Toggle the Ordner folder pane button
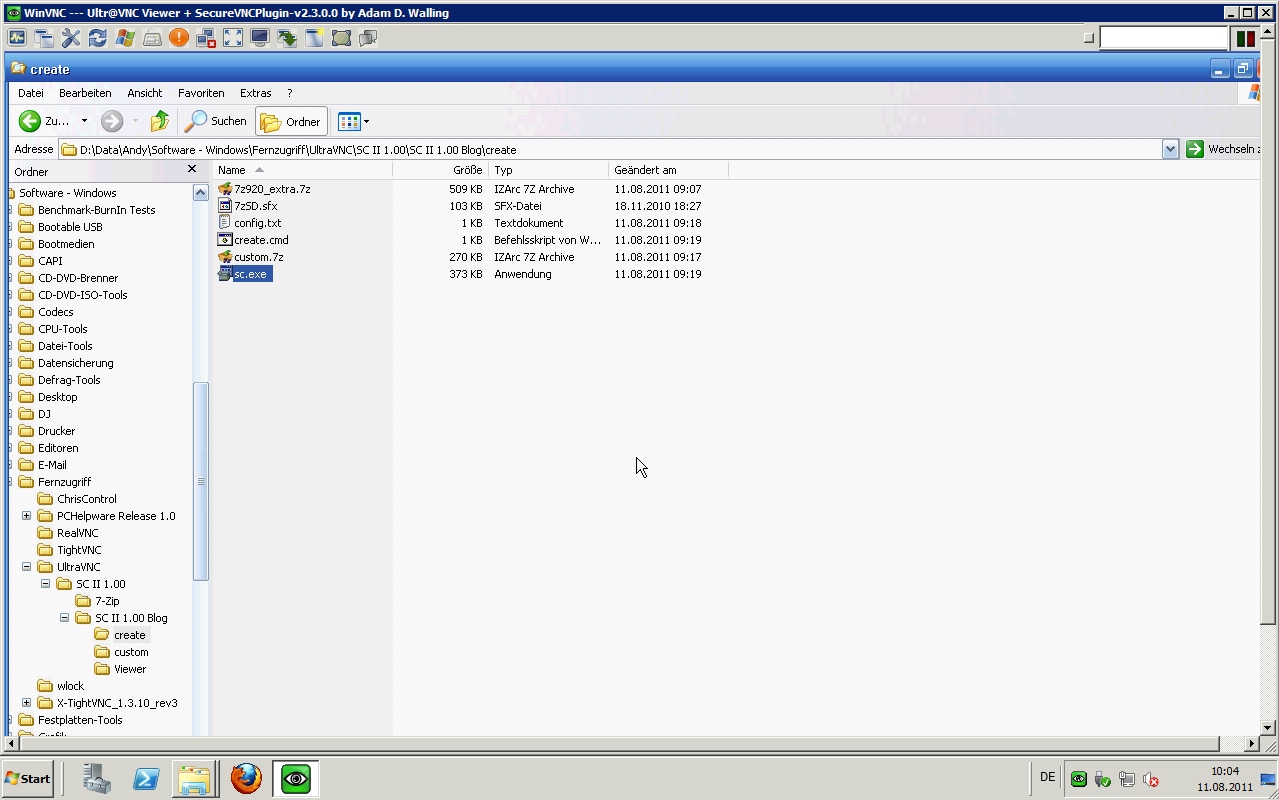Screen dimensions: 1279x800 pos(291,121)
